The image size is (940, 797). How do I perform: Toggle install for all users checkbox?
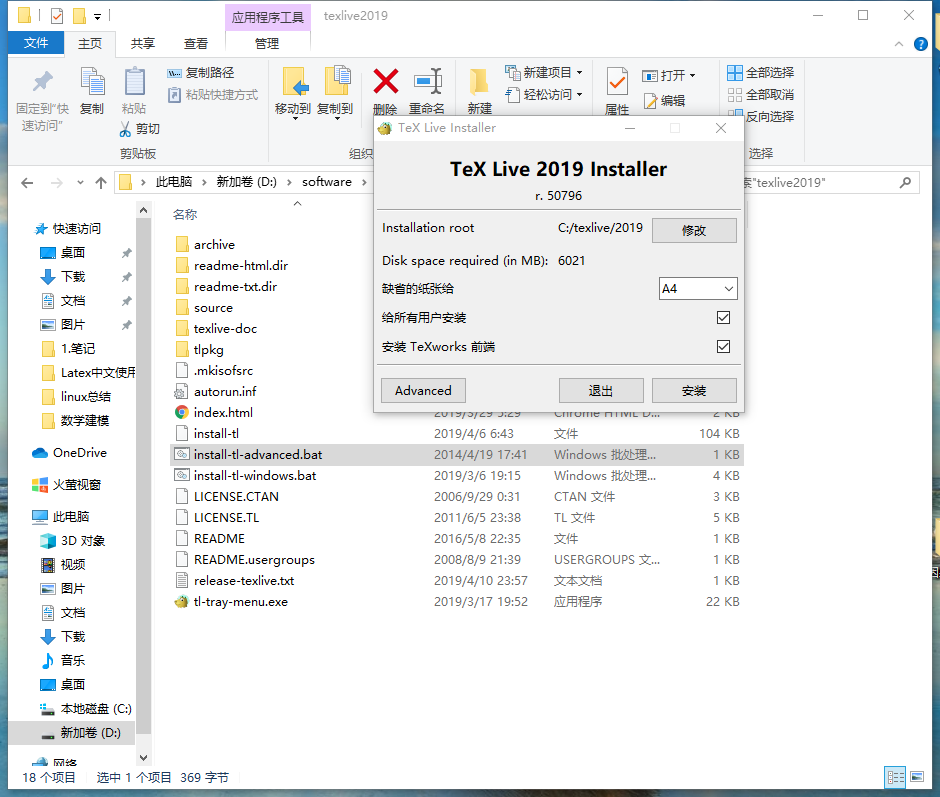click(724, 317)
